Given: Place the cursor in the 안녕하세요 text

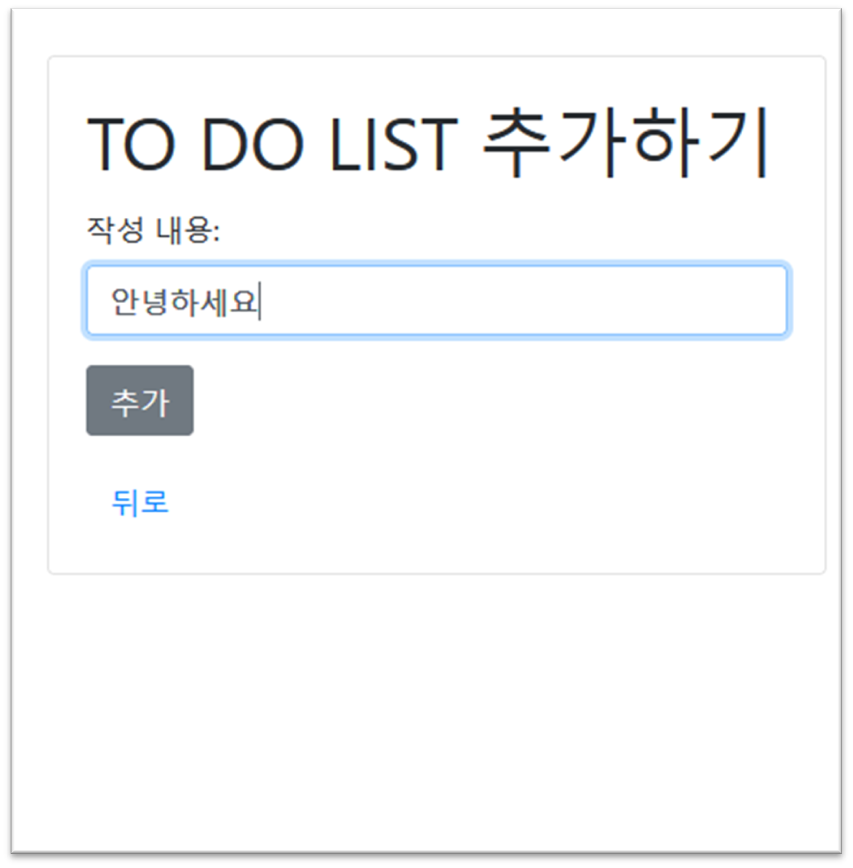Looking at the screenshot, I should coord(185,302).
